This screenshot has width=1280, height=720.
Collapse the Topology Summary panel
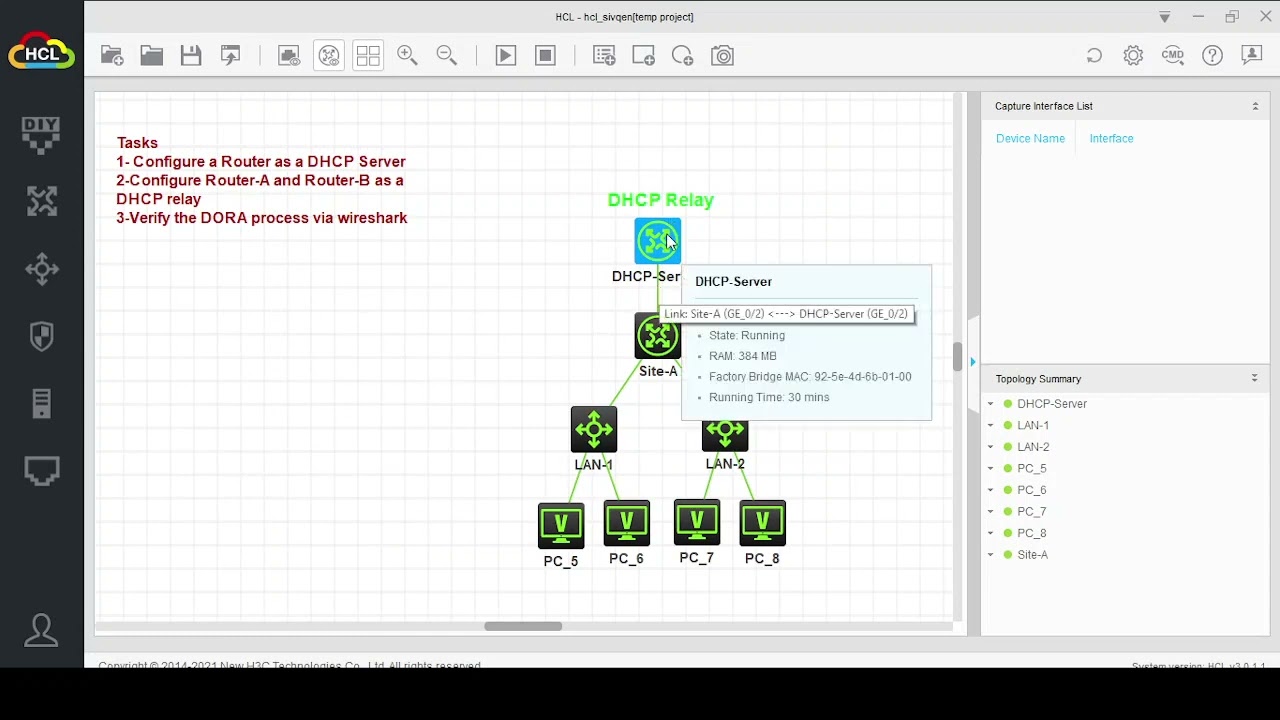point(1255,379)
